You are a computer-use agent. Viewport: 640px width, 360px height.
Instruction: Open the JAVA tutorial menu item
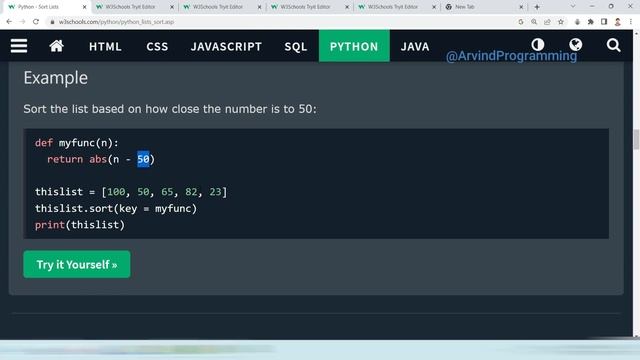tap(415, 47)
